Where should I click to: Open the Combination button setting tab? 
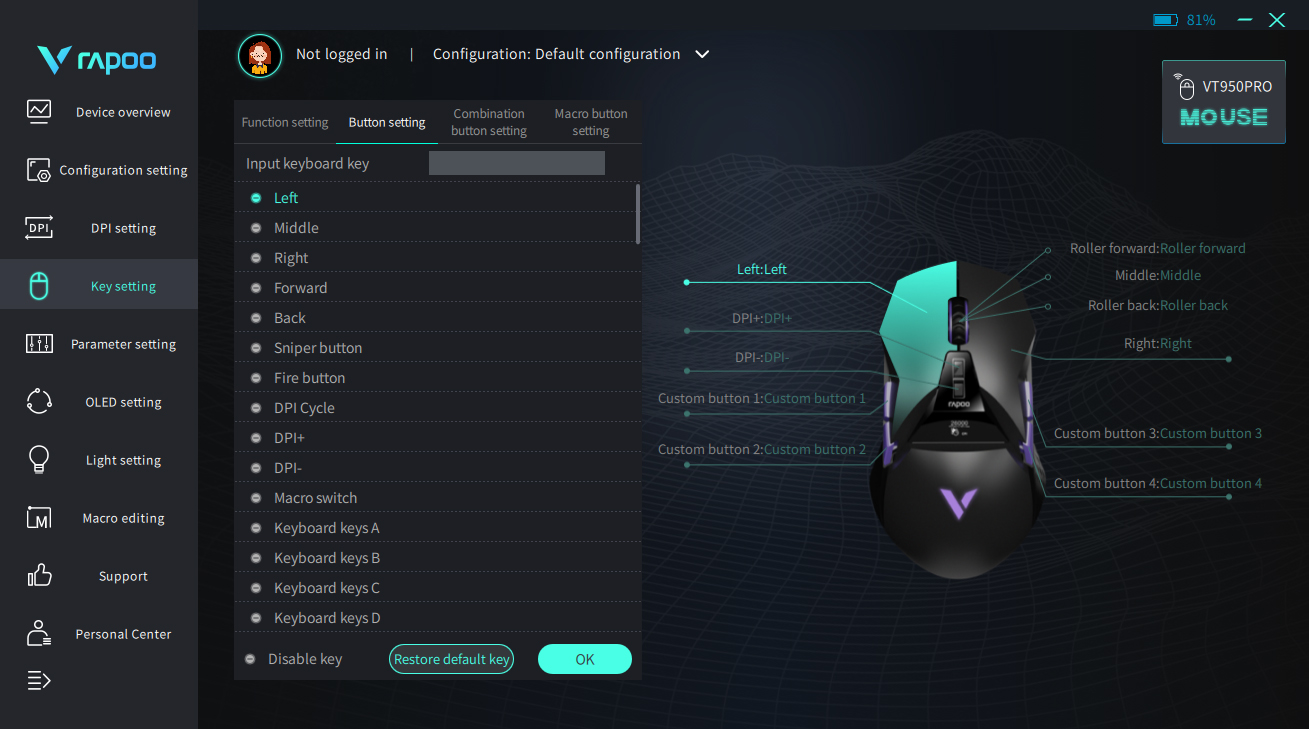point(489,122)
